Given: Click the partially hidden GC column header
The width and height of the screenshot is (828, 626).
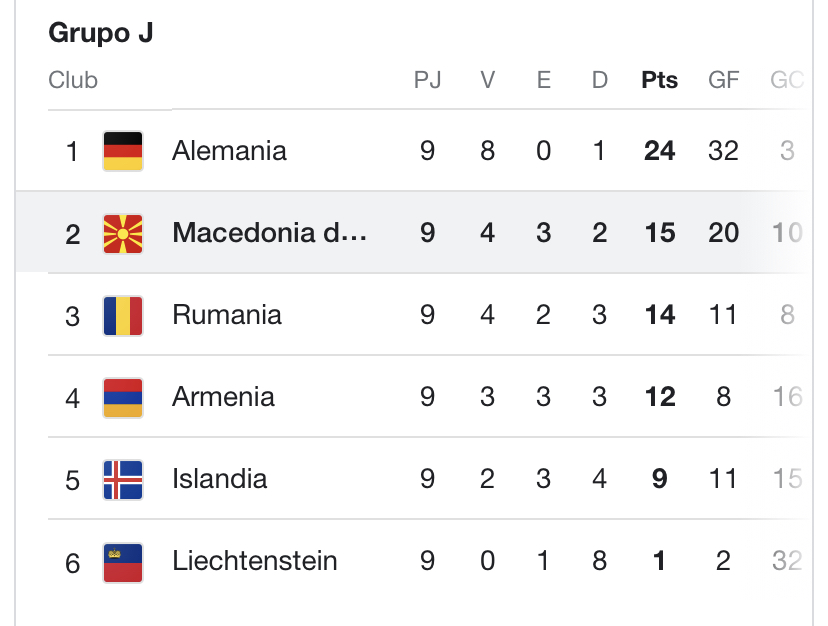Looking at the screenshot, I should (x=787, y=80).
